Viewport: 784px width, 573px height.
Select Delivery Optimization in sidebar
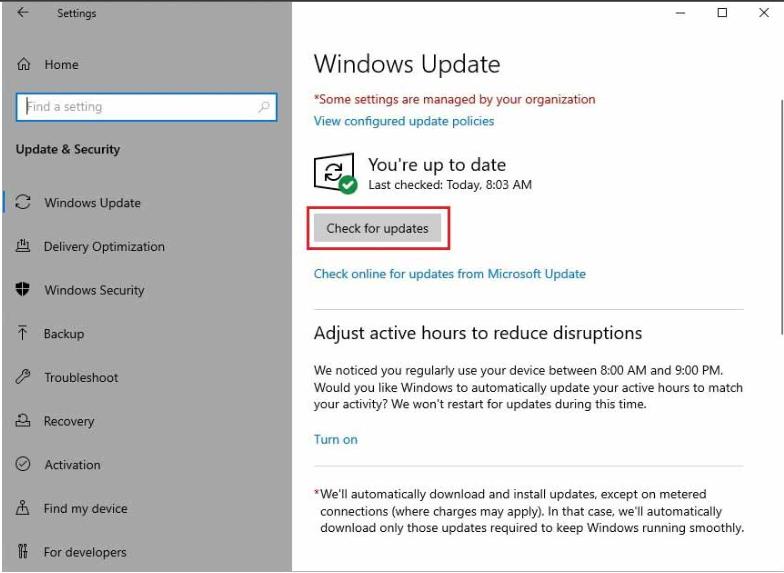coord(104,247)
